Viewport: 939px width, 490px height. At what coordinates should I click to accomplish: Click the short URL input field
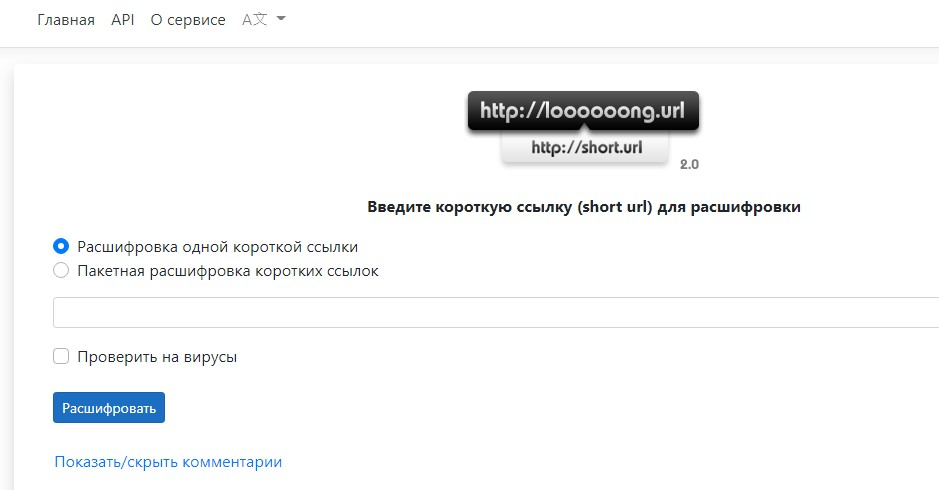coord(496,312)
